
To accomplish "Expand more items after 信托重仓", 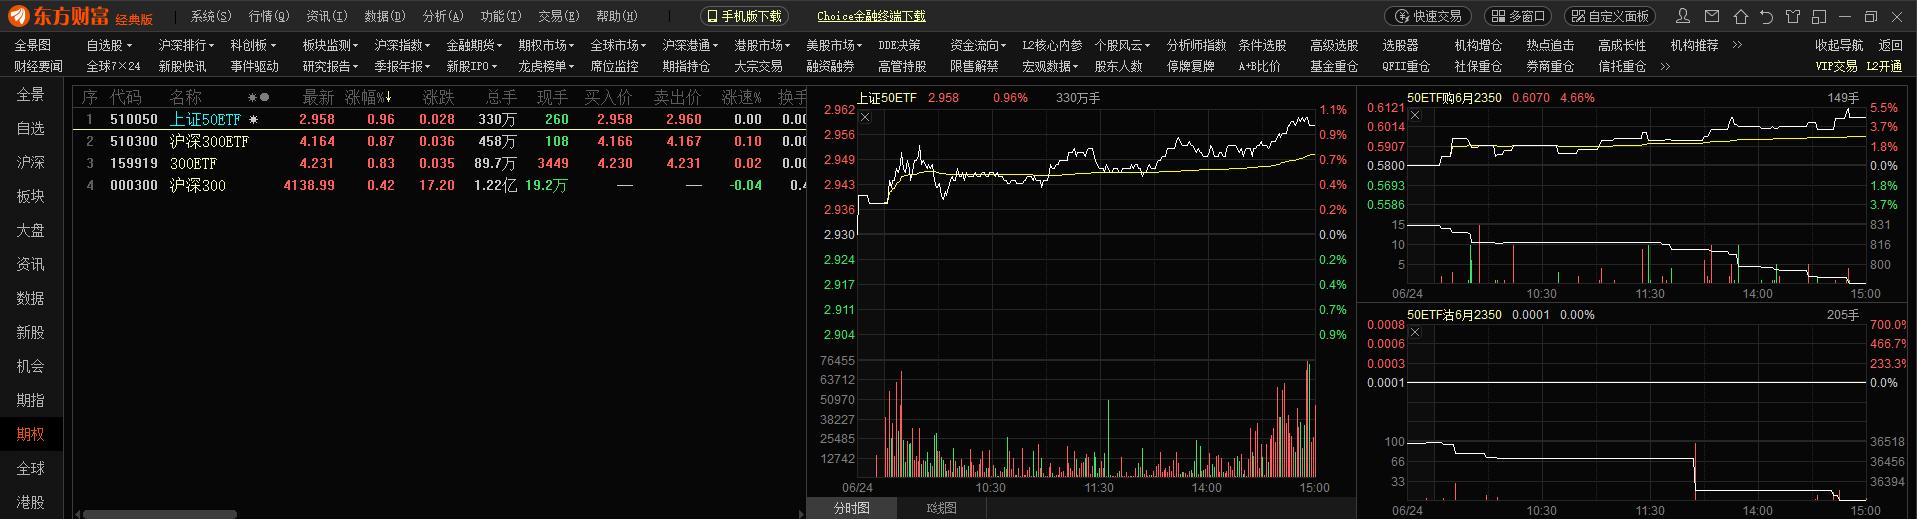I will [1665, 66].
